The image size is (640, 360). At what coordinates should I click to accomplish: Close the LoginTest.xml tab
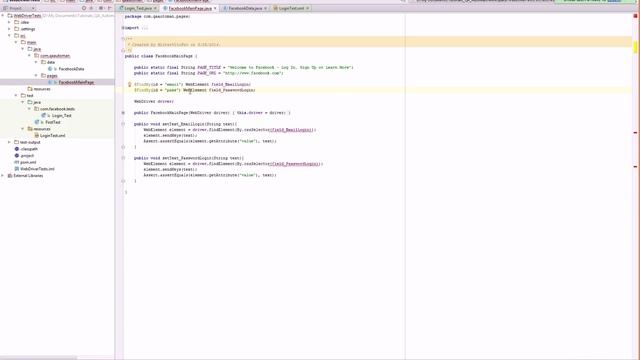pyautogui.click(x=307, y=8)
